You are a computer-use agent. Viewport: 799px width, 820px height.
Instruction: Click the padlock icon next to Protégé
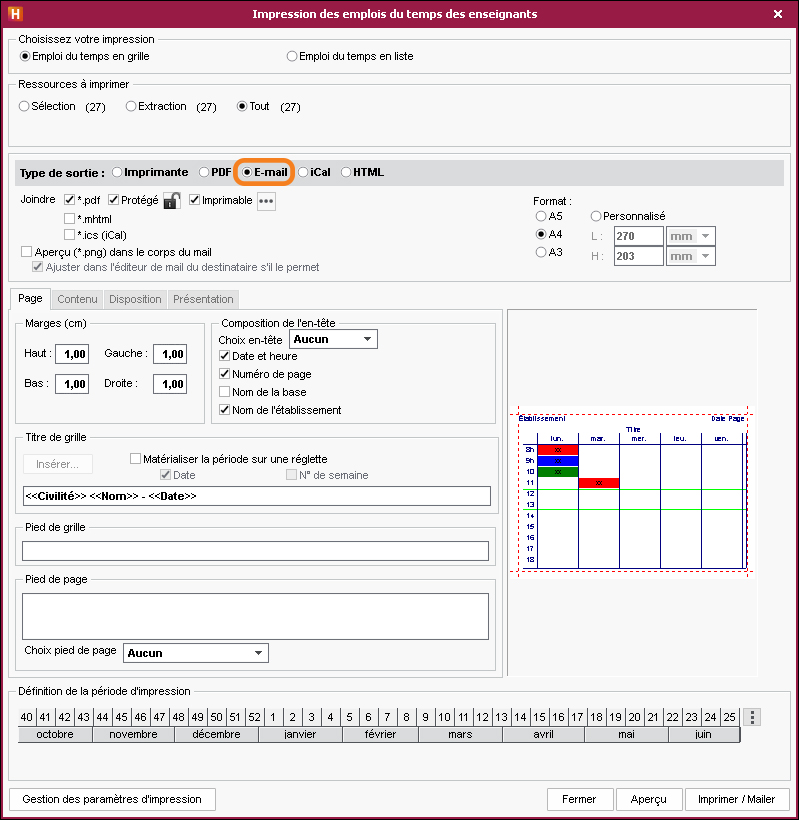172,200
